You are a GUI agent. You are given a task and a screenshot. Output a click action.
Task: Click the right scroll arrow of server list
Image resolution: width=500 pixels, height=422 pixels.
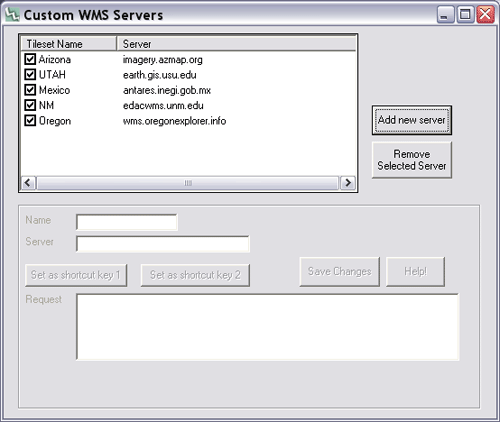pos(348,183)
